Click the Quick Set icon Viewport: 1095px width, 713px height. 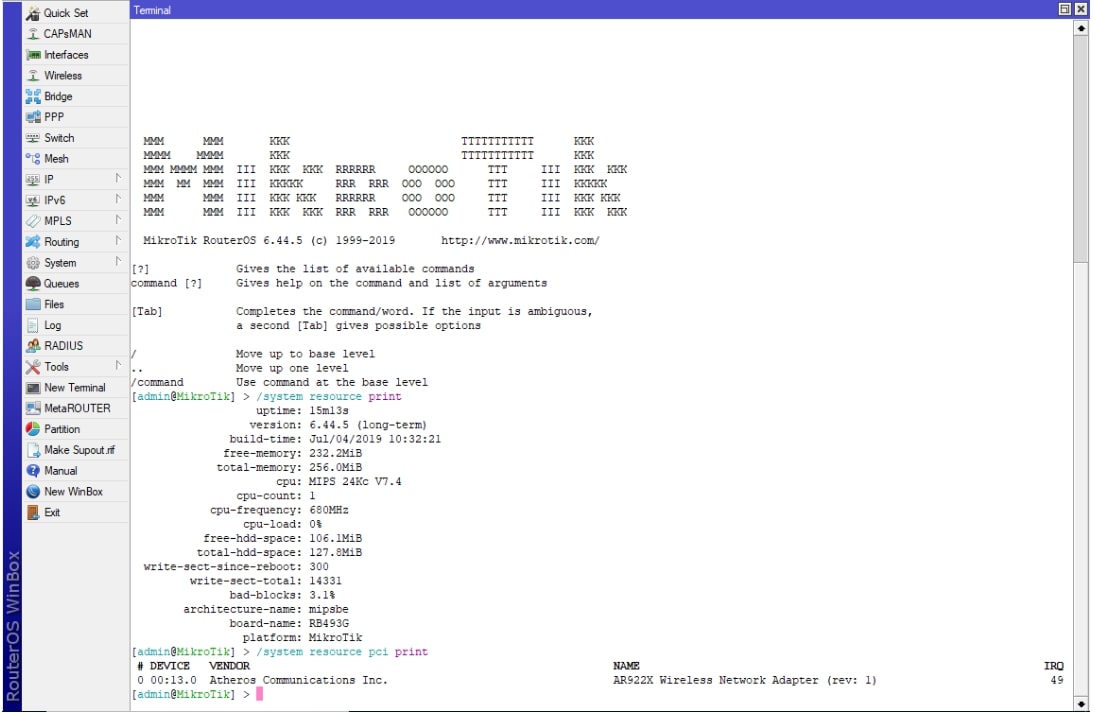click(33, 13)
